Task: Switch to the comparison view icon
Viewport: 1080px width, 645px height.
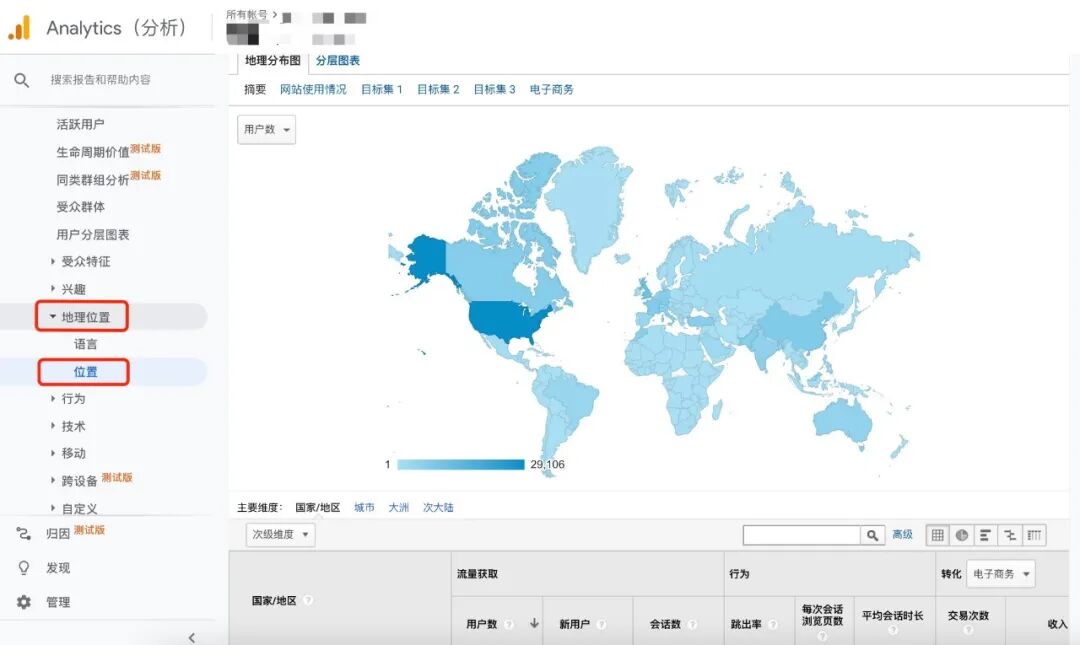Action: point(1011,535)
